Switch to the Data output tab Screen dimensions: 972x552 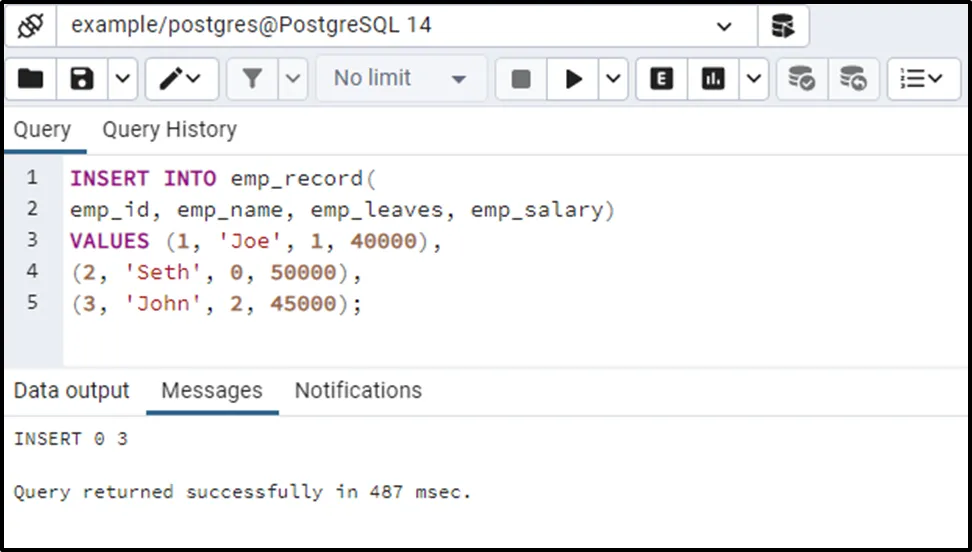point(72,390)
